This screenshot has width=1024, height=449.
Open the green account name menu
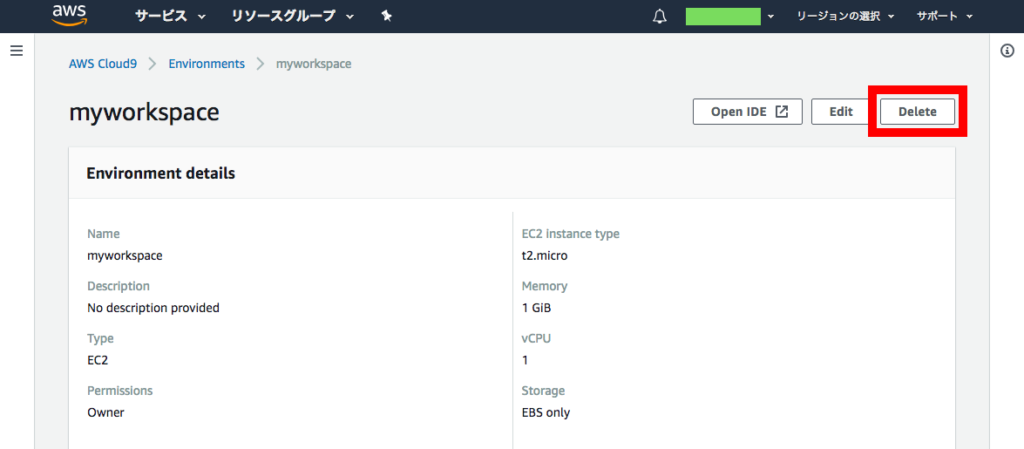tap(723, 16)
